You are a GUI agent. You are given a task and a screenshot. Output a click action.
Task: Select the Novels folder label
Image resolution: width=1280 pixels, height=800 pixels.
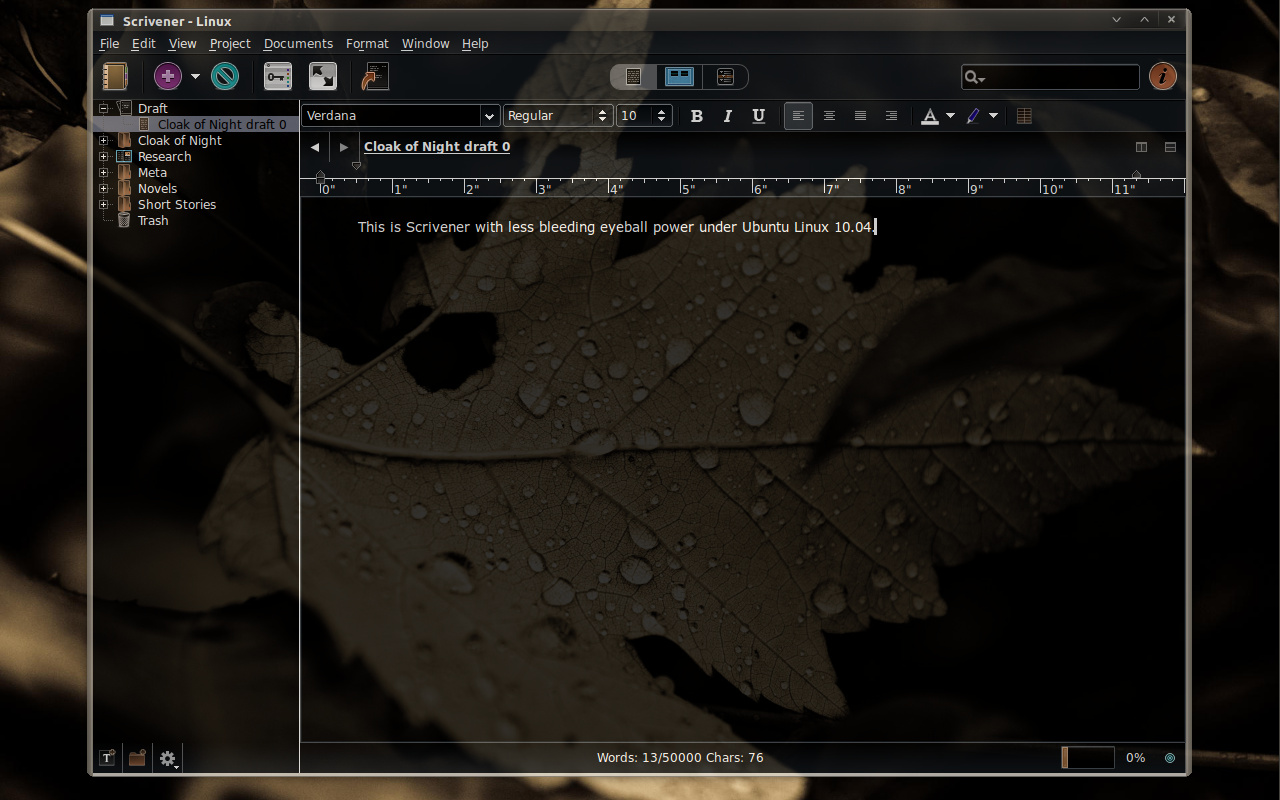pyautogui.click(x=157, y=188)
